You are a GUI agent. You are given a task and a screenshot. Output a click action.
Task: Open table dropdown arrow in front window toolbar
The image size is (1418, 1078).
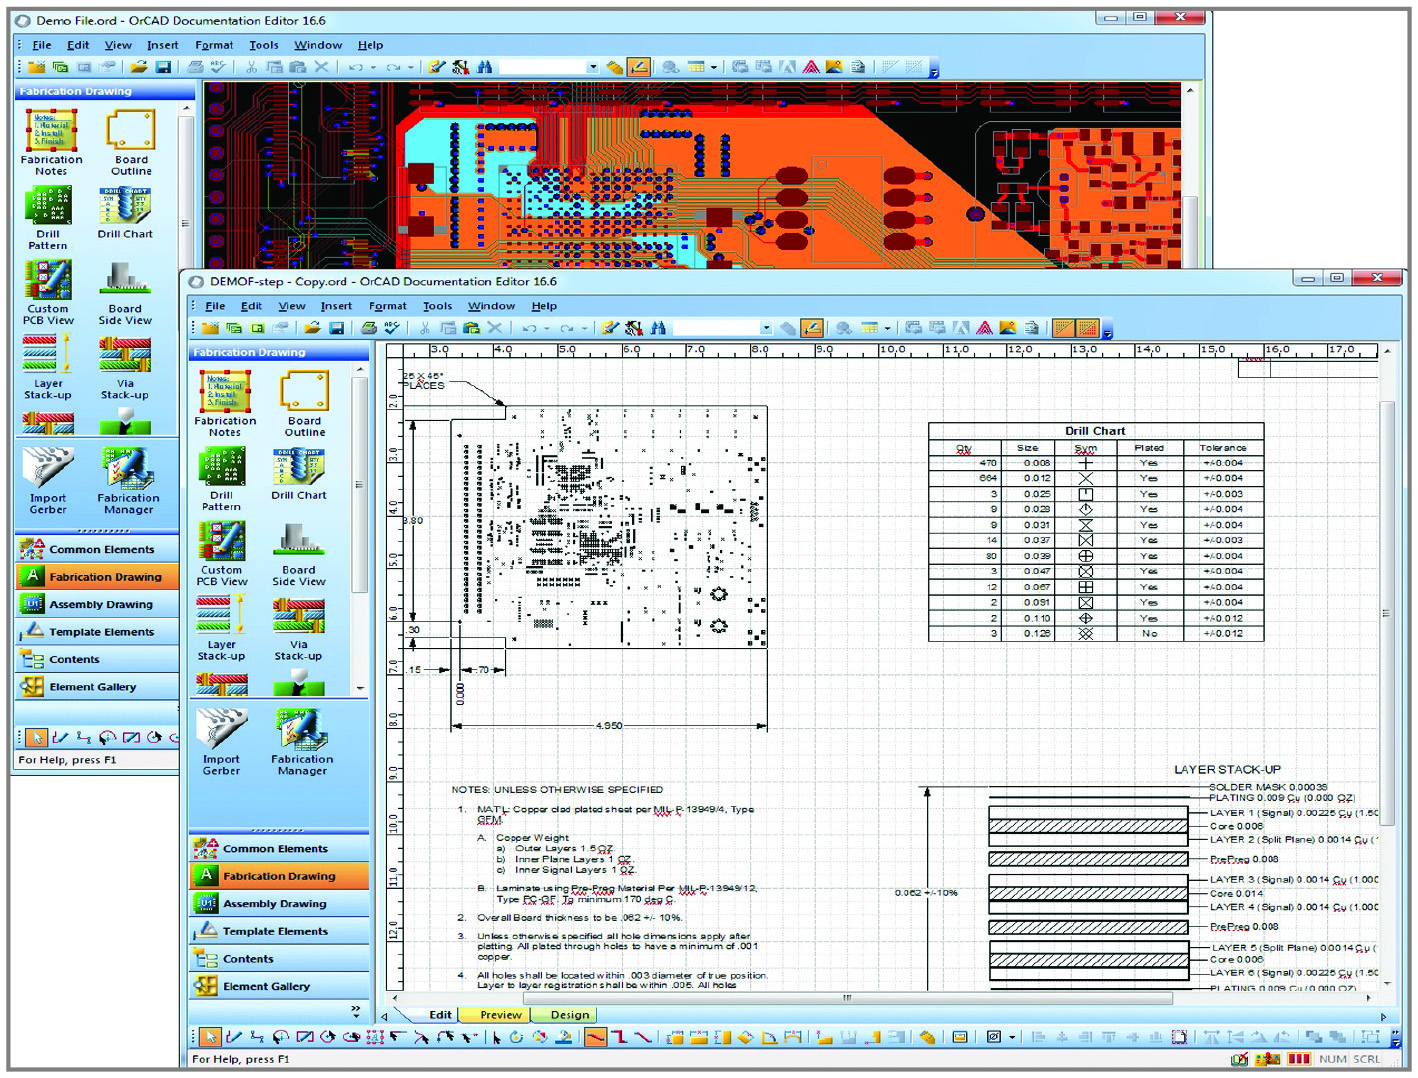click(887, 329)
